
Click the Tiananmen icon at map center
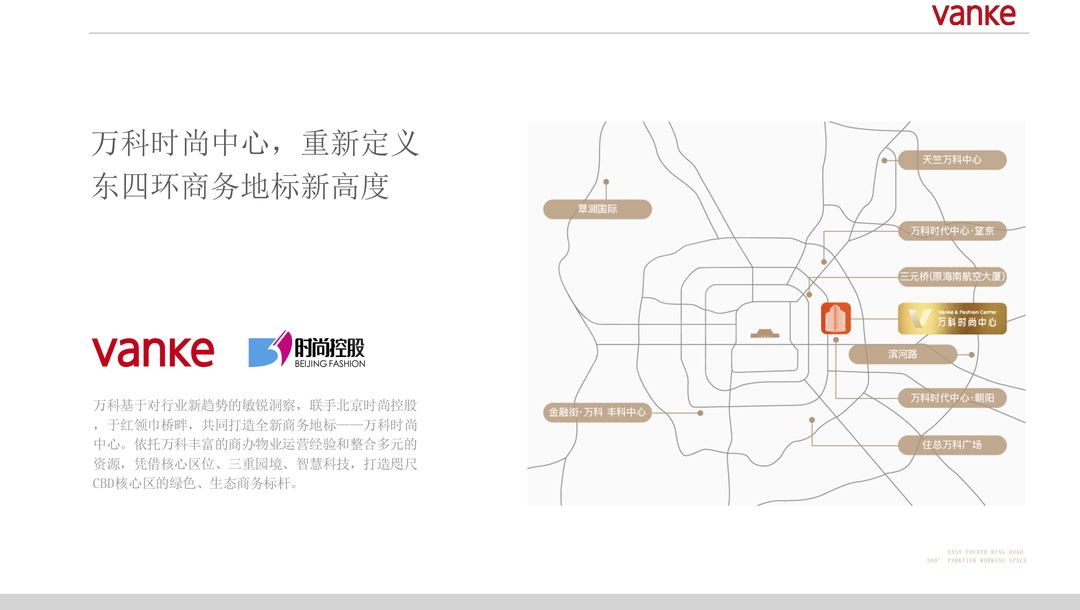pyautogui.click(x=765, y=333)
